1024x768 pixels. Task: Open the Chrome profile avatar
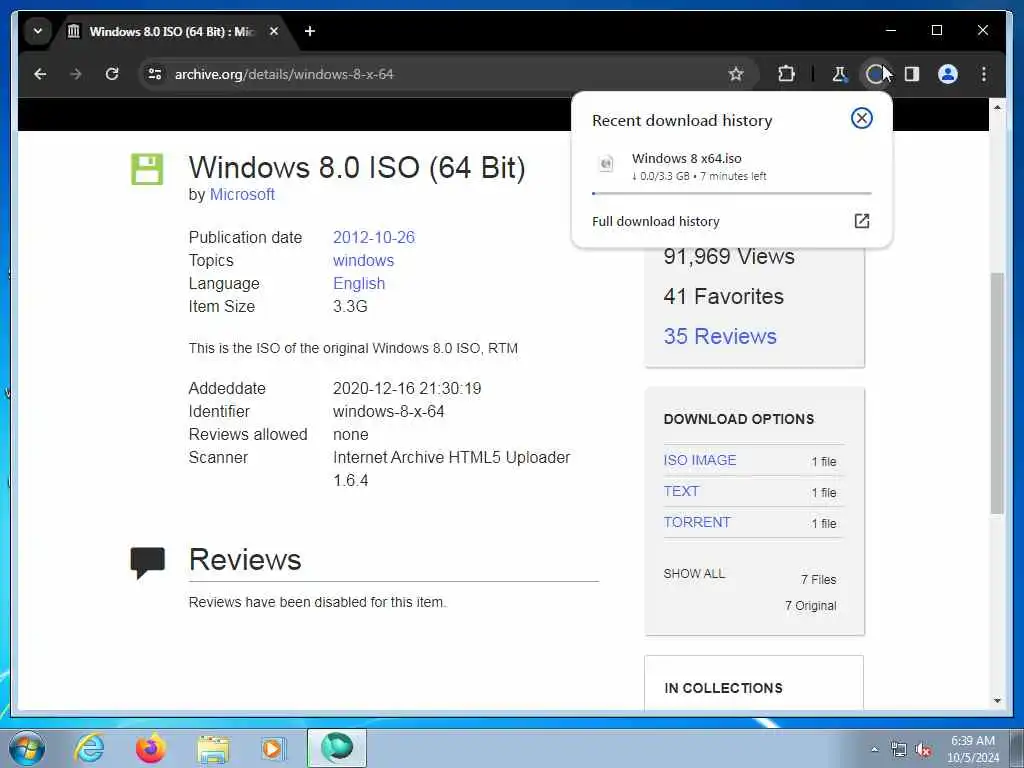click(948, 74)
